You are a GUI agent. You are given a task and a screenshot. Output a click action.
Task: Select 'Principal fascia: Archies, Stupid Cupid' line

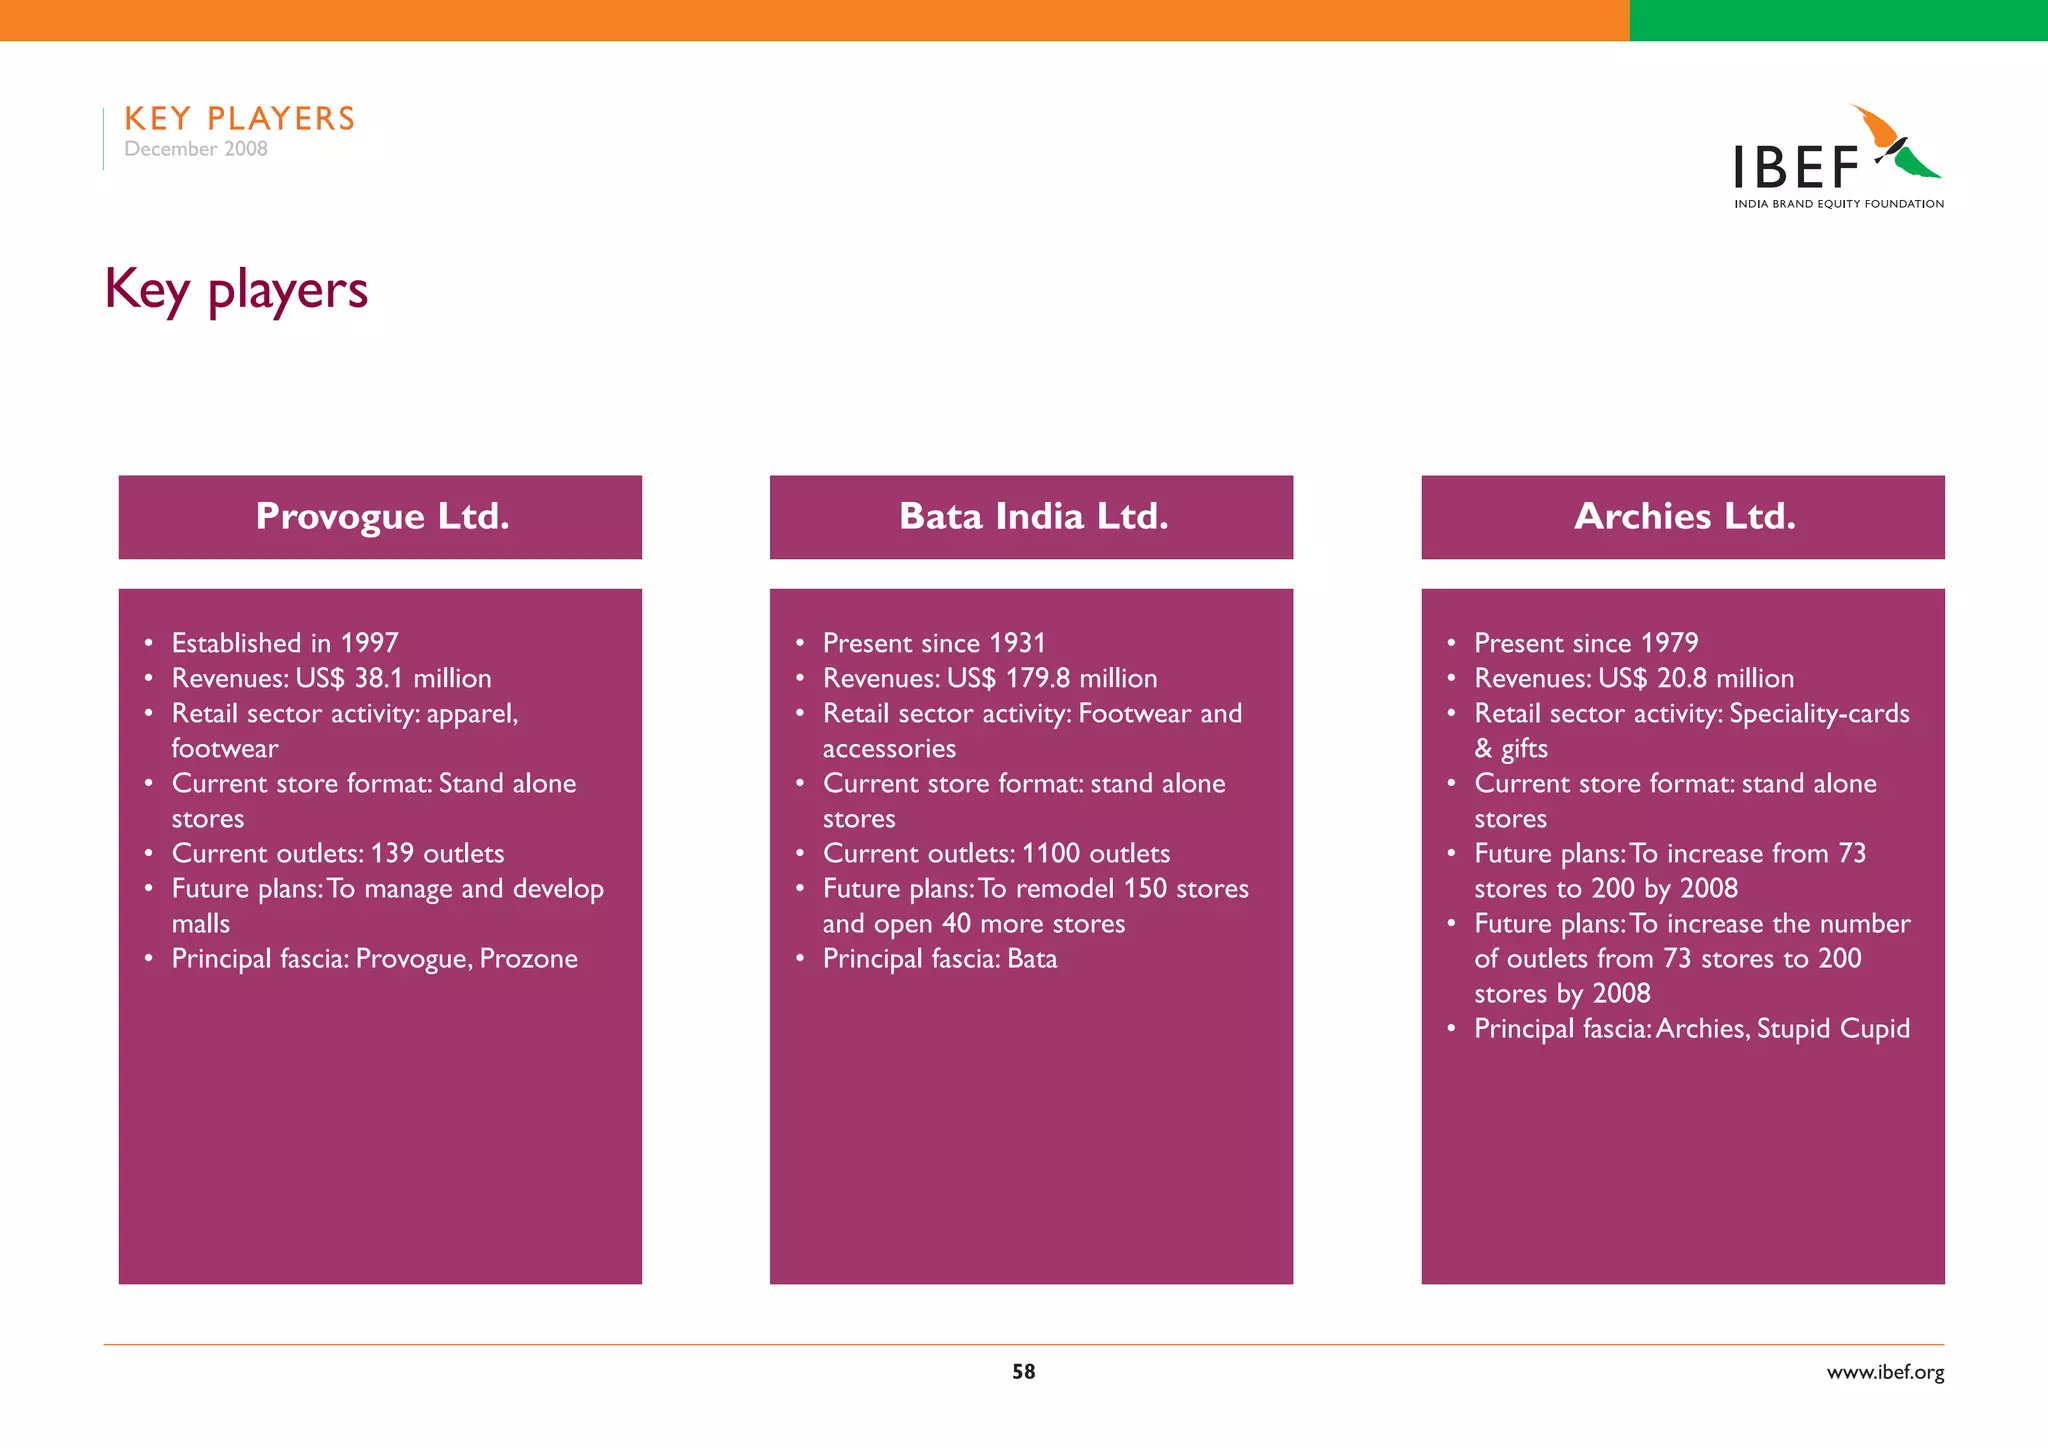[x=1692, y=1029]
